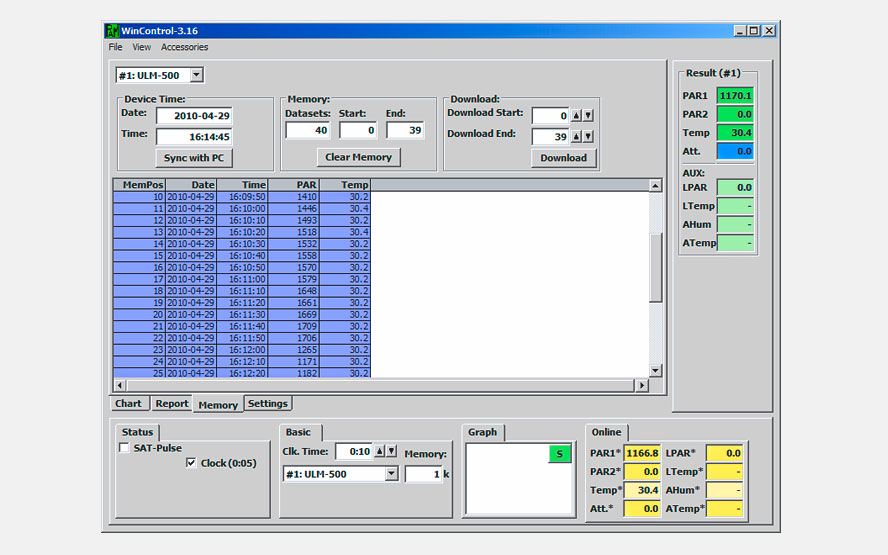Click the table scroll up arrow
Screen dimensions: 888x555
pos(655,186)
